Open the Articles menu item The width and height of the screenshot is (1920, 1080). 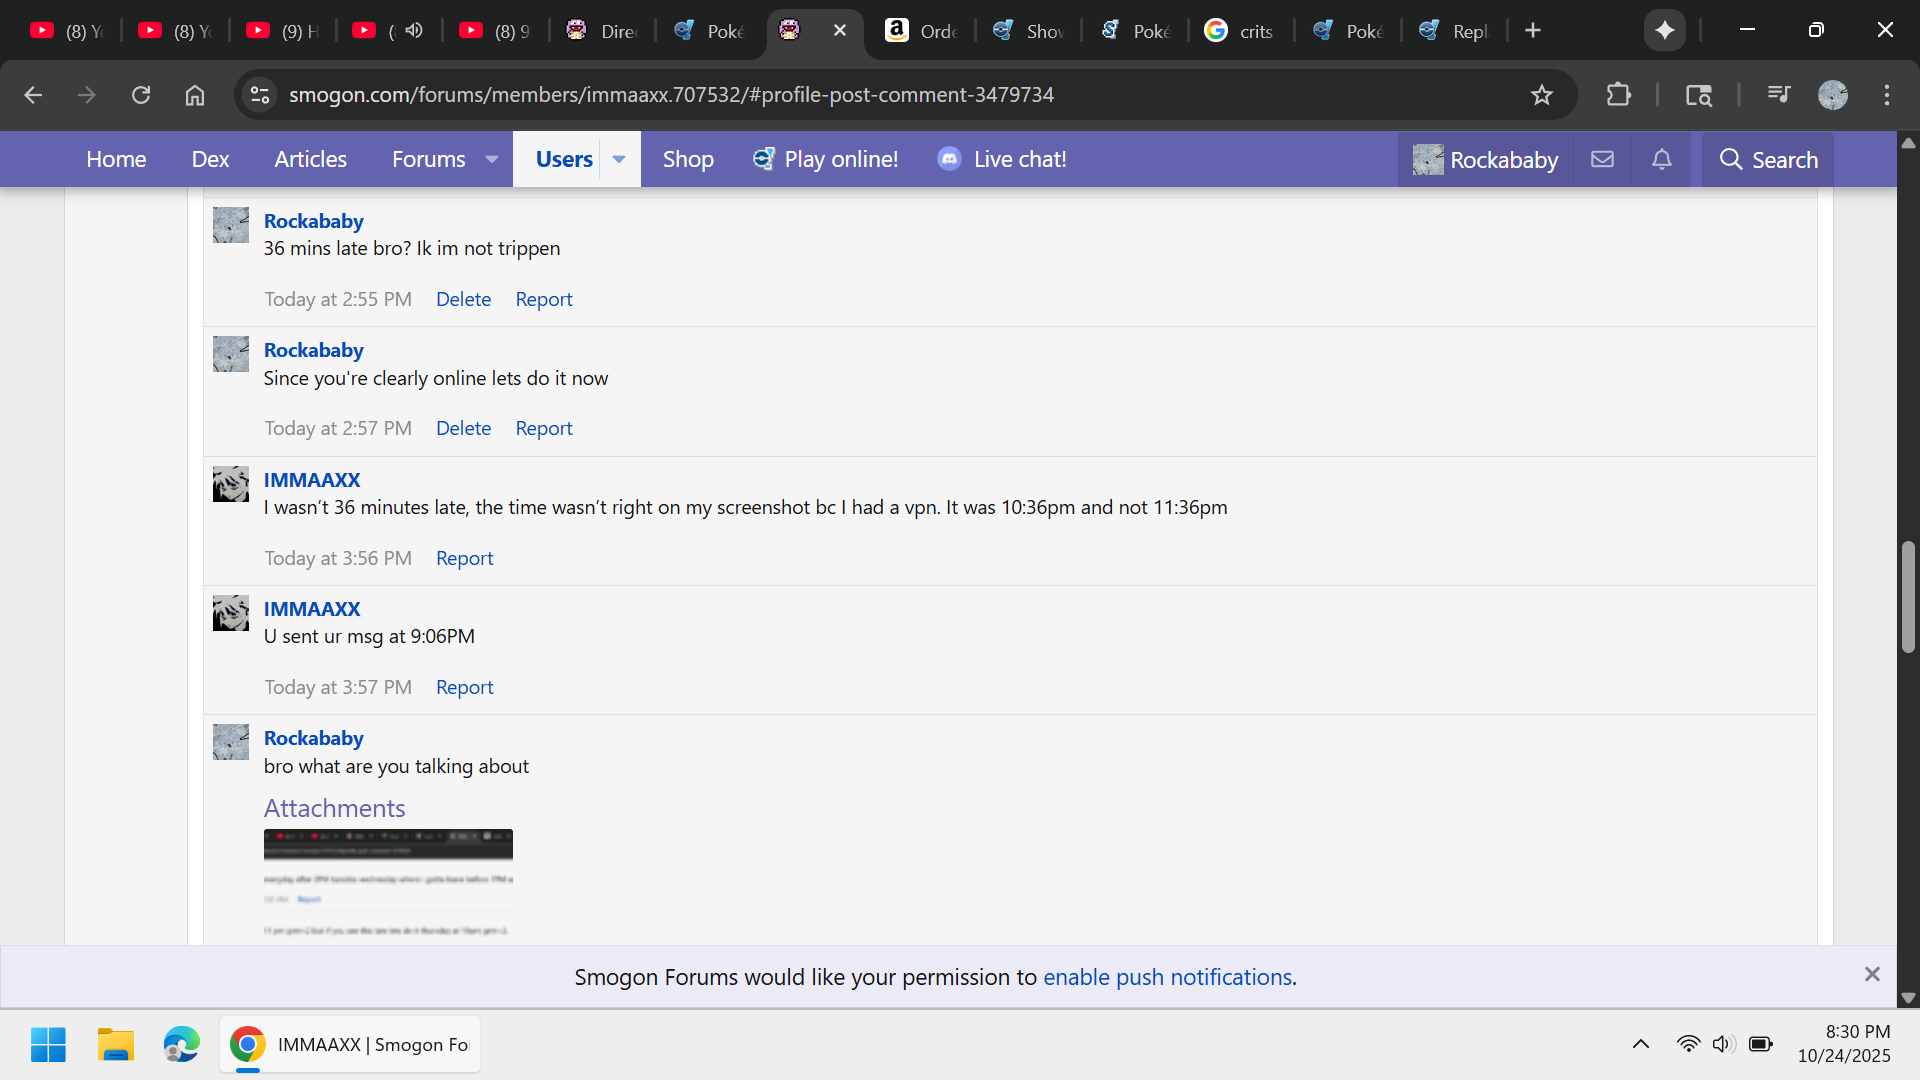[x=310, y=160]
